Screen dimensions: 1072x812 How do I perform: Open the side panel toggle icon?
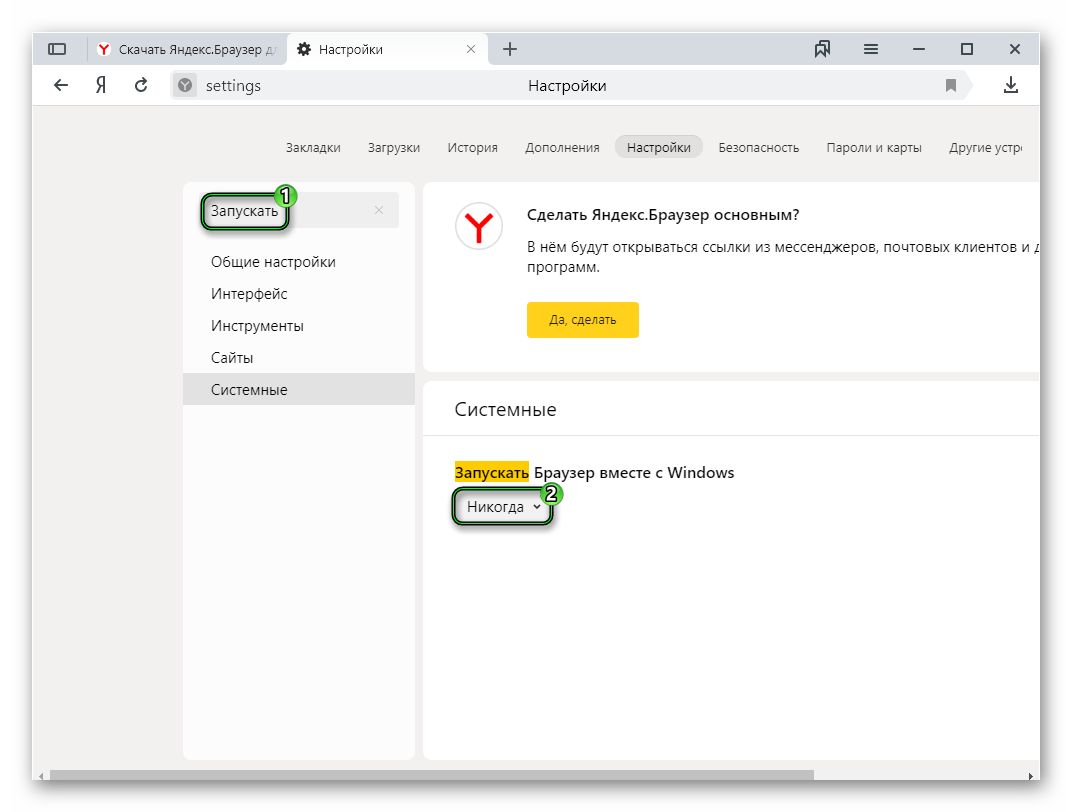pyautogui.click(x=57, y=49)
